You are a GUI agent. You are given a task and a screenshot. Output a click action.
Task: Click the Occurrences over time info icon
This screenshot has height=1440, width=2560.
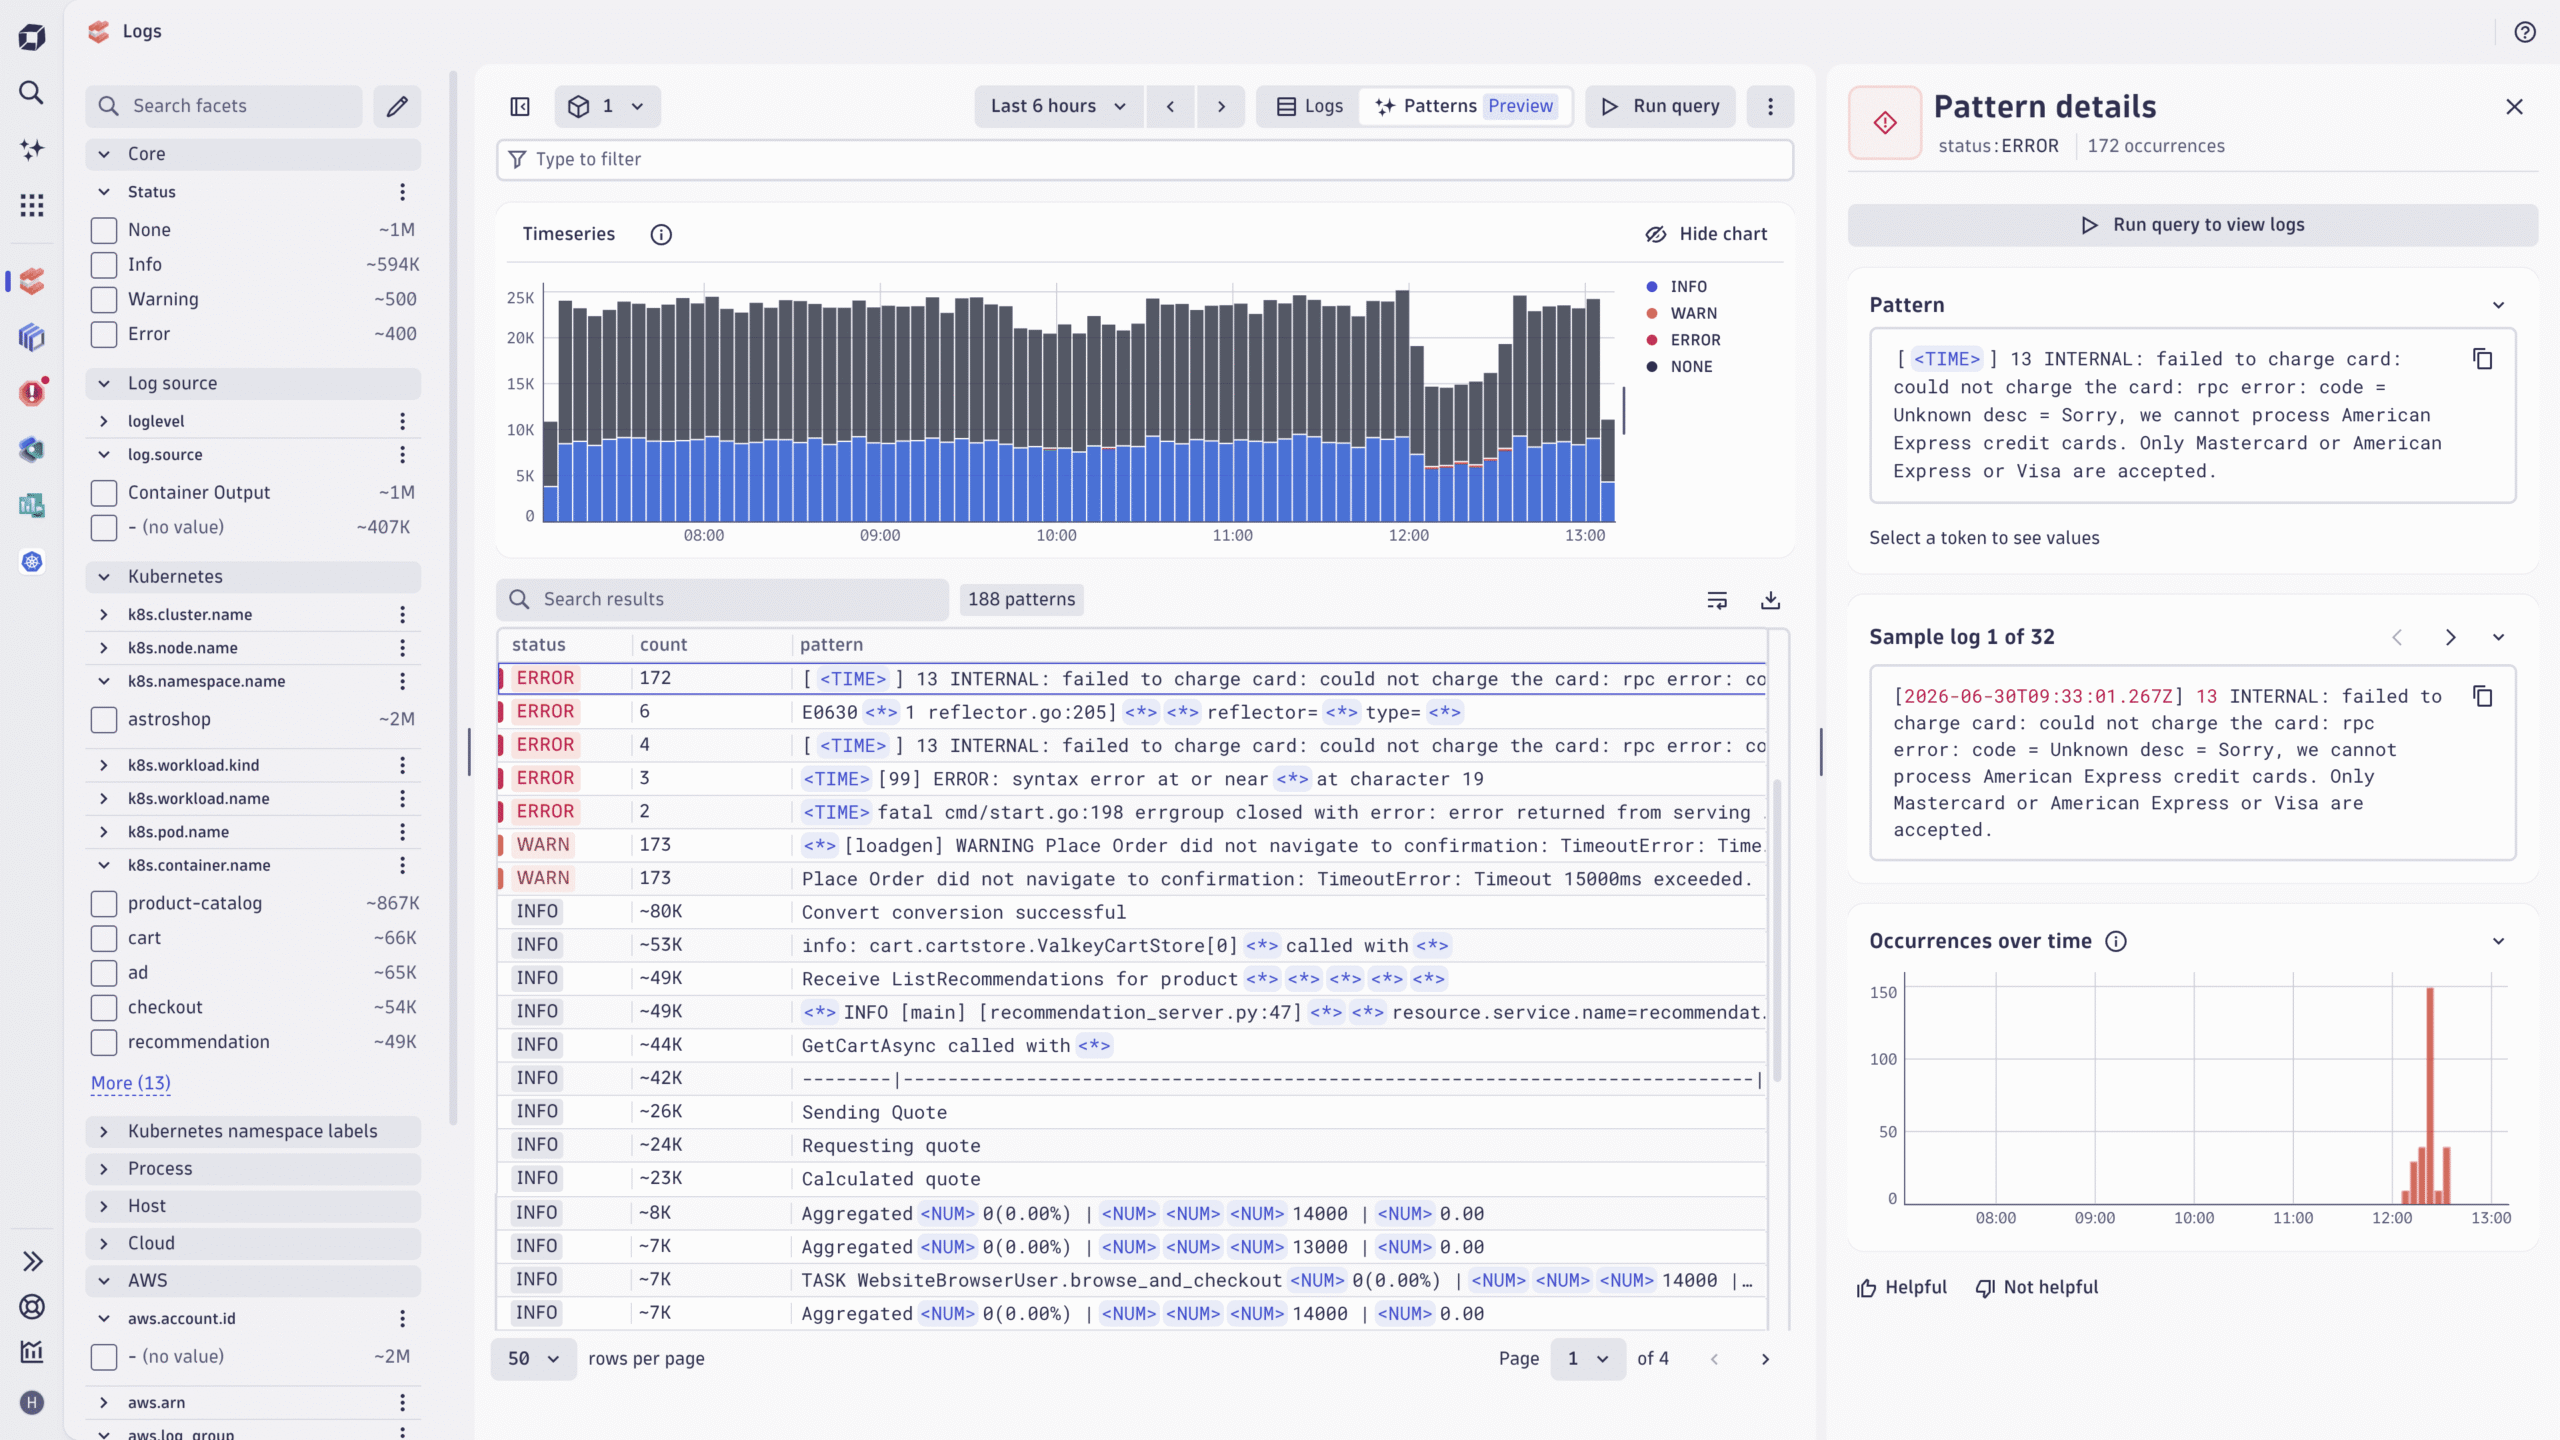(2116, 941)
